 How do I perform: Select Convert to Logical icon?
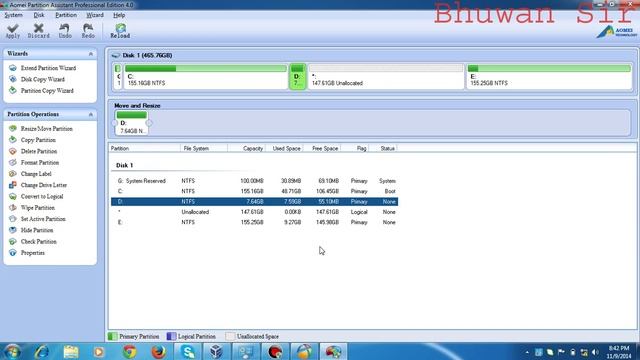coord(13,196)
